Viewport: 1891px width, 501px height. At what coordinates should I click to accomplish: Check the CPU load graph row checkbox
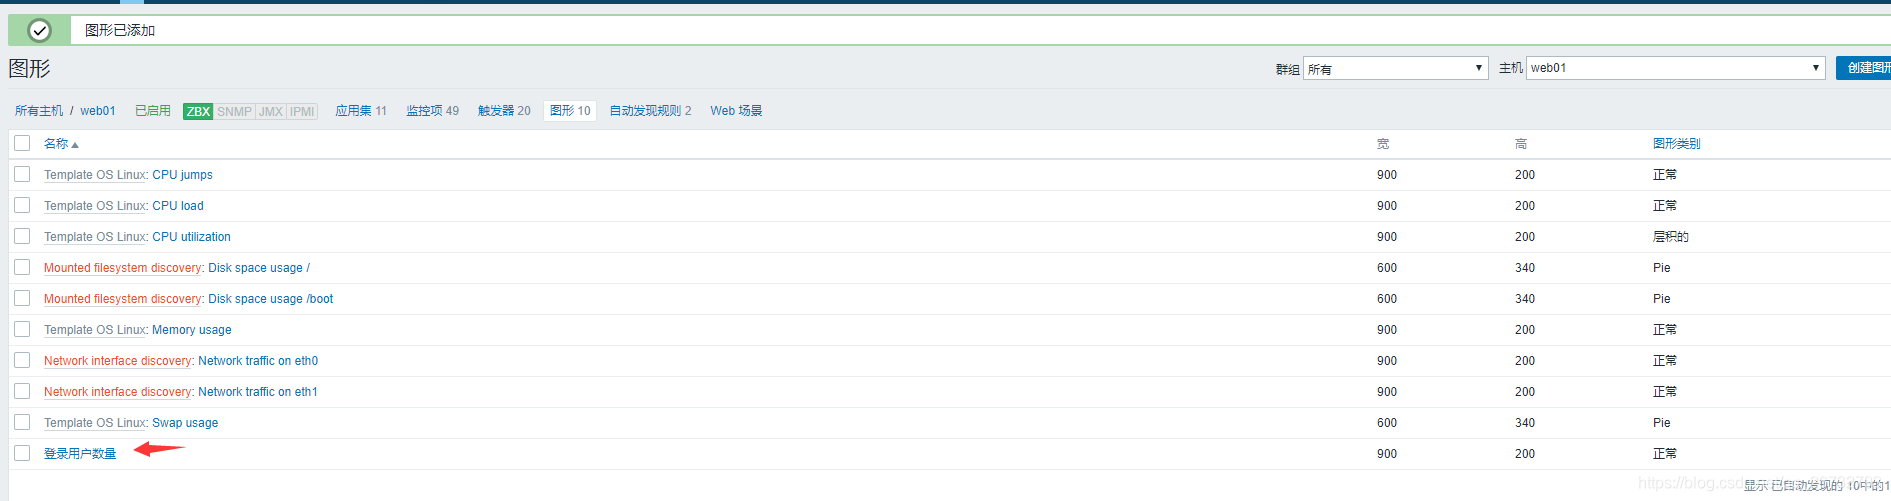[22, 205]
